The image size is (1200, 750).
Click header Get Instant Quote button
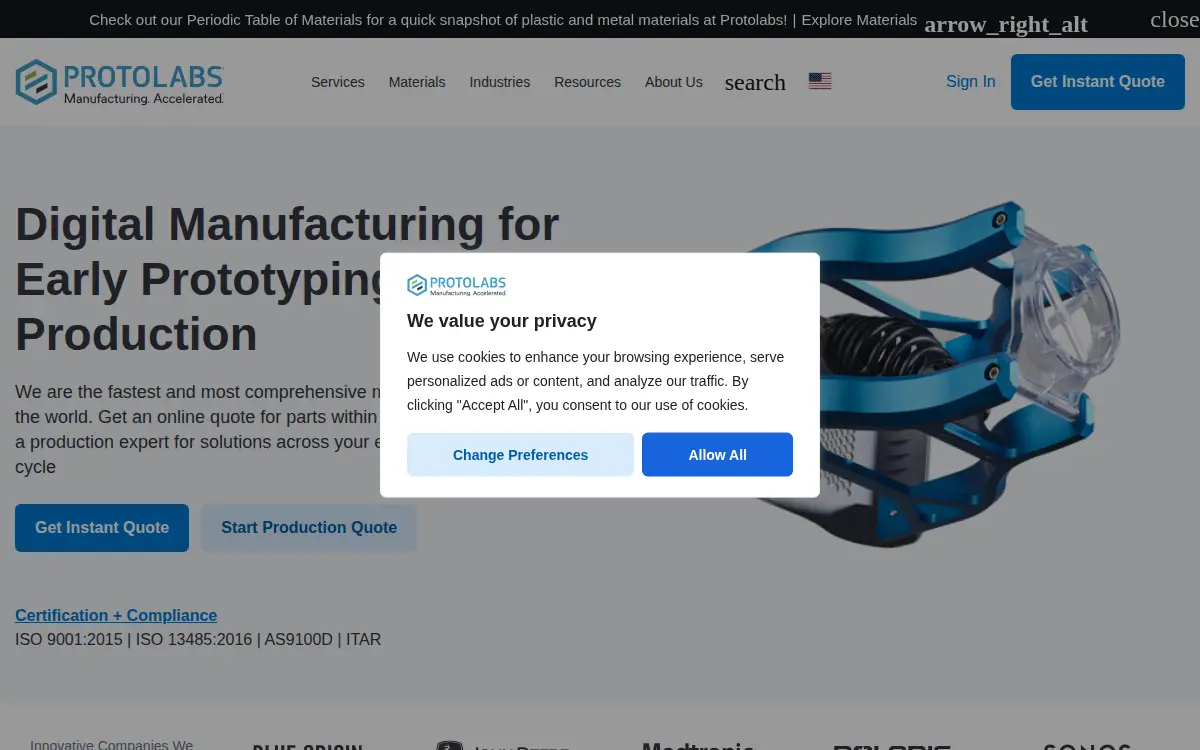tap(1098, 82)
